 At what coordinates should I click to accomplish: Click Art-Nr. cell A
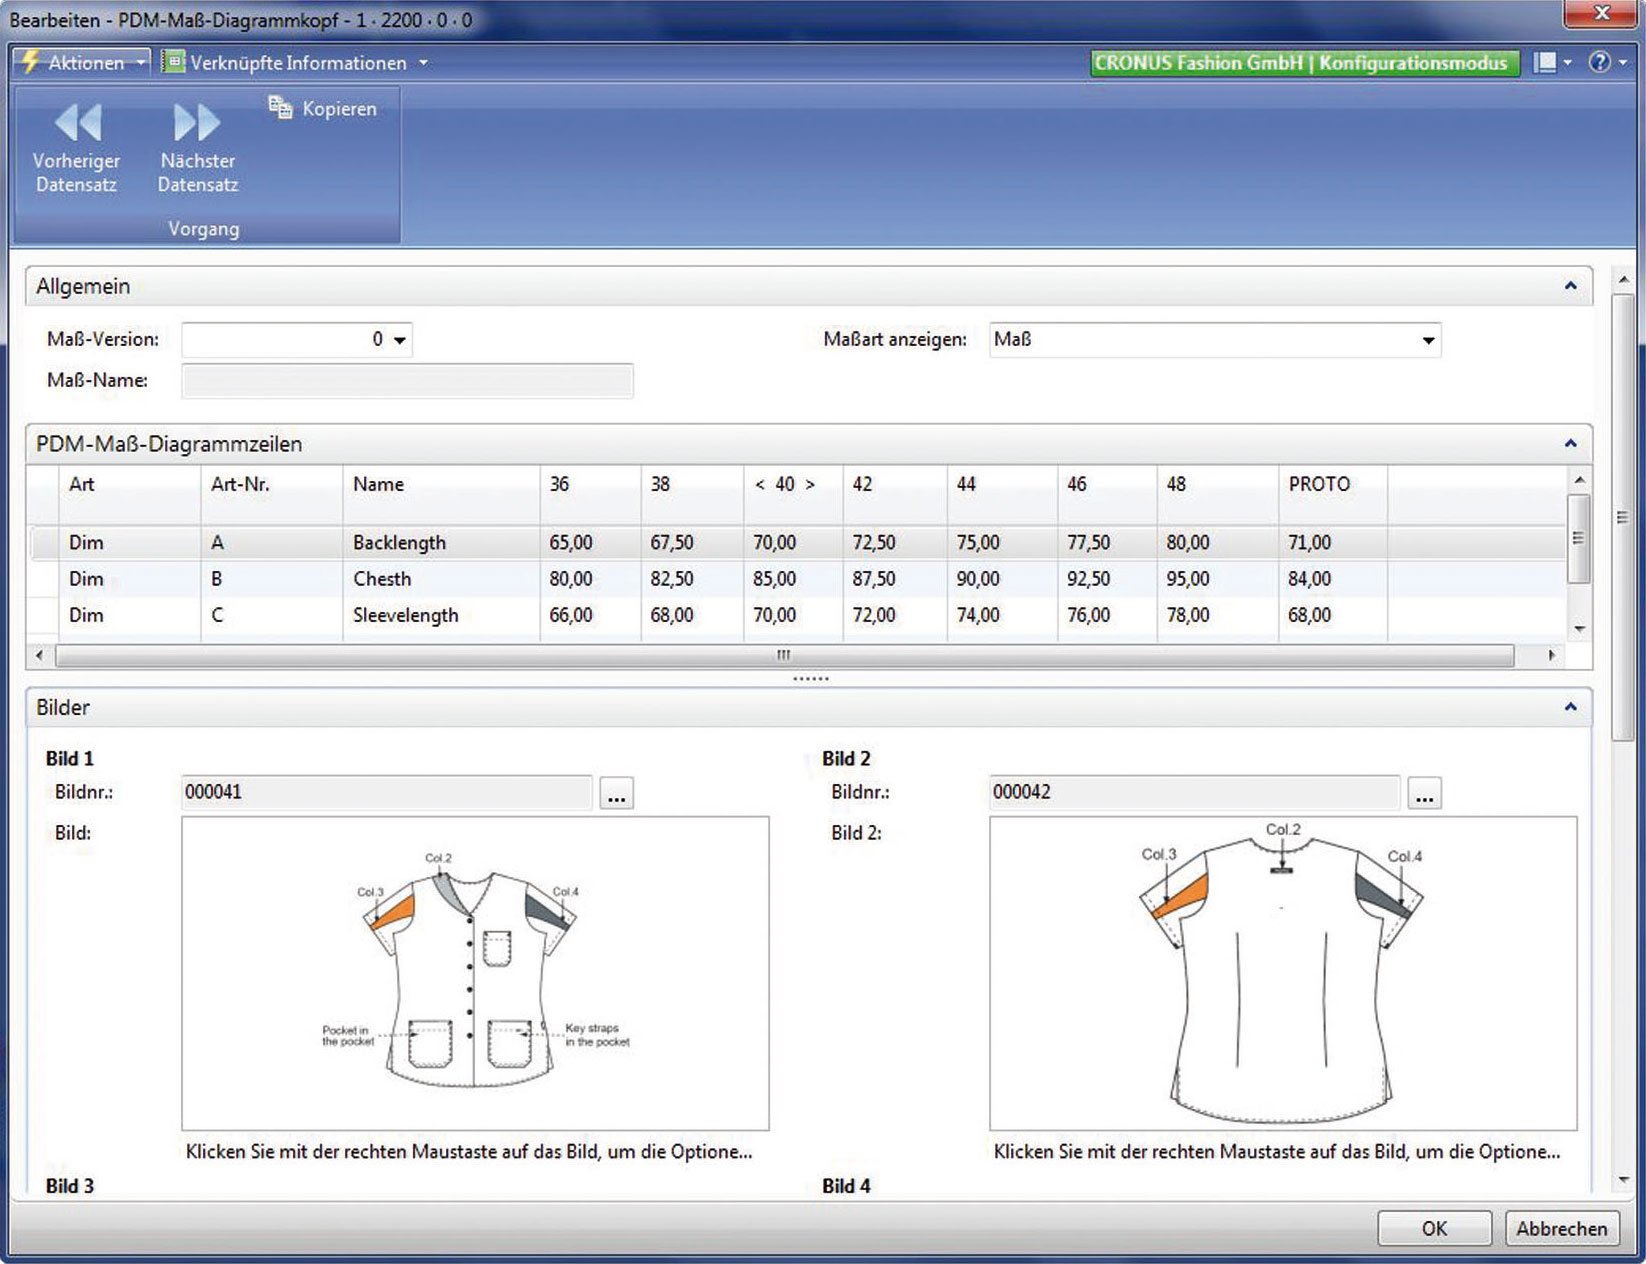tap(272, 542)
